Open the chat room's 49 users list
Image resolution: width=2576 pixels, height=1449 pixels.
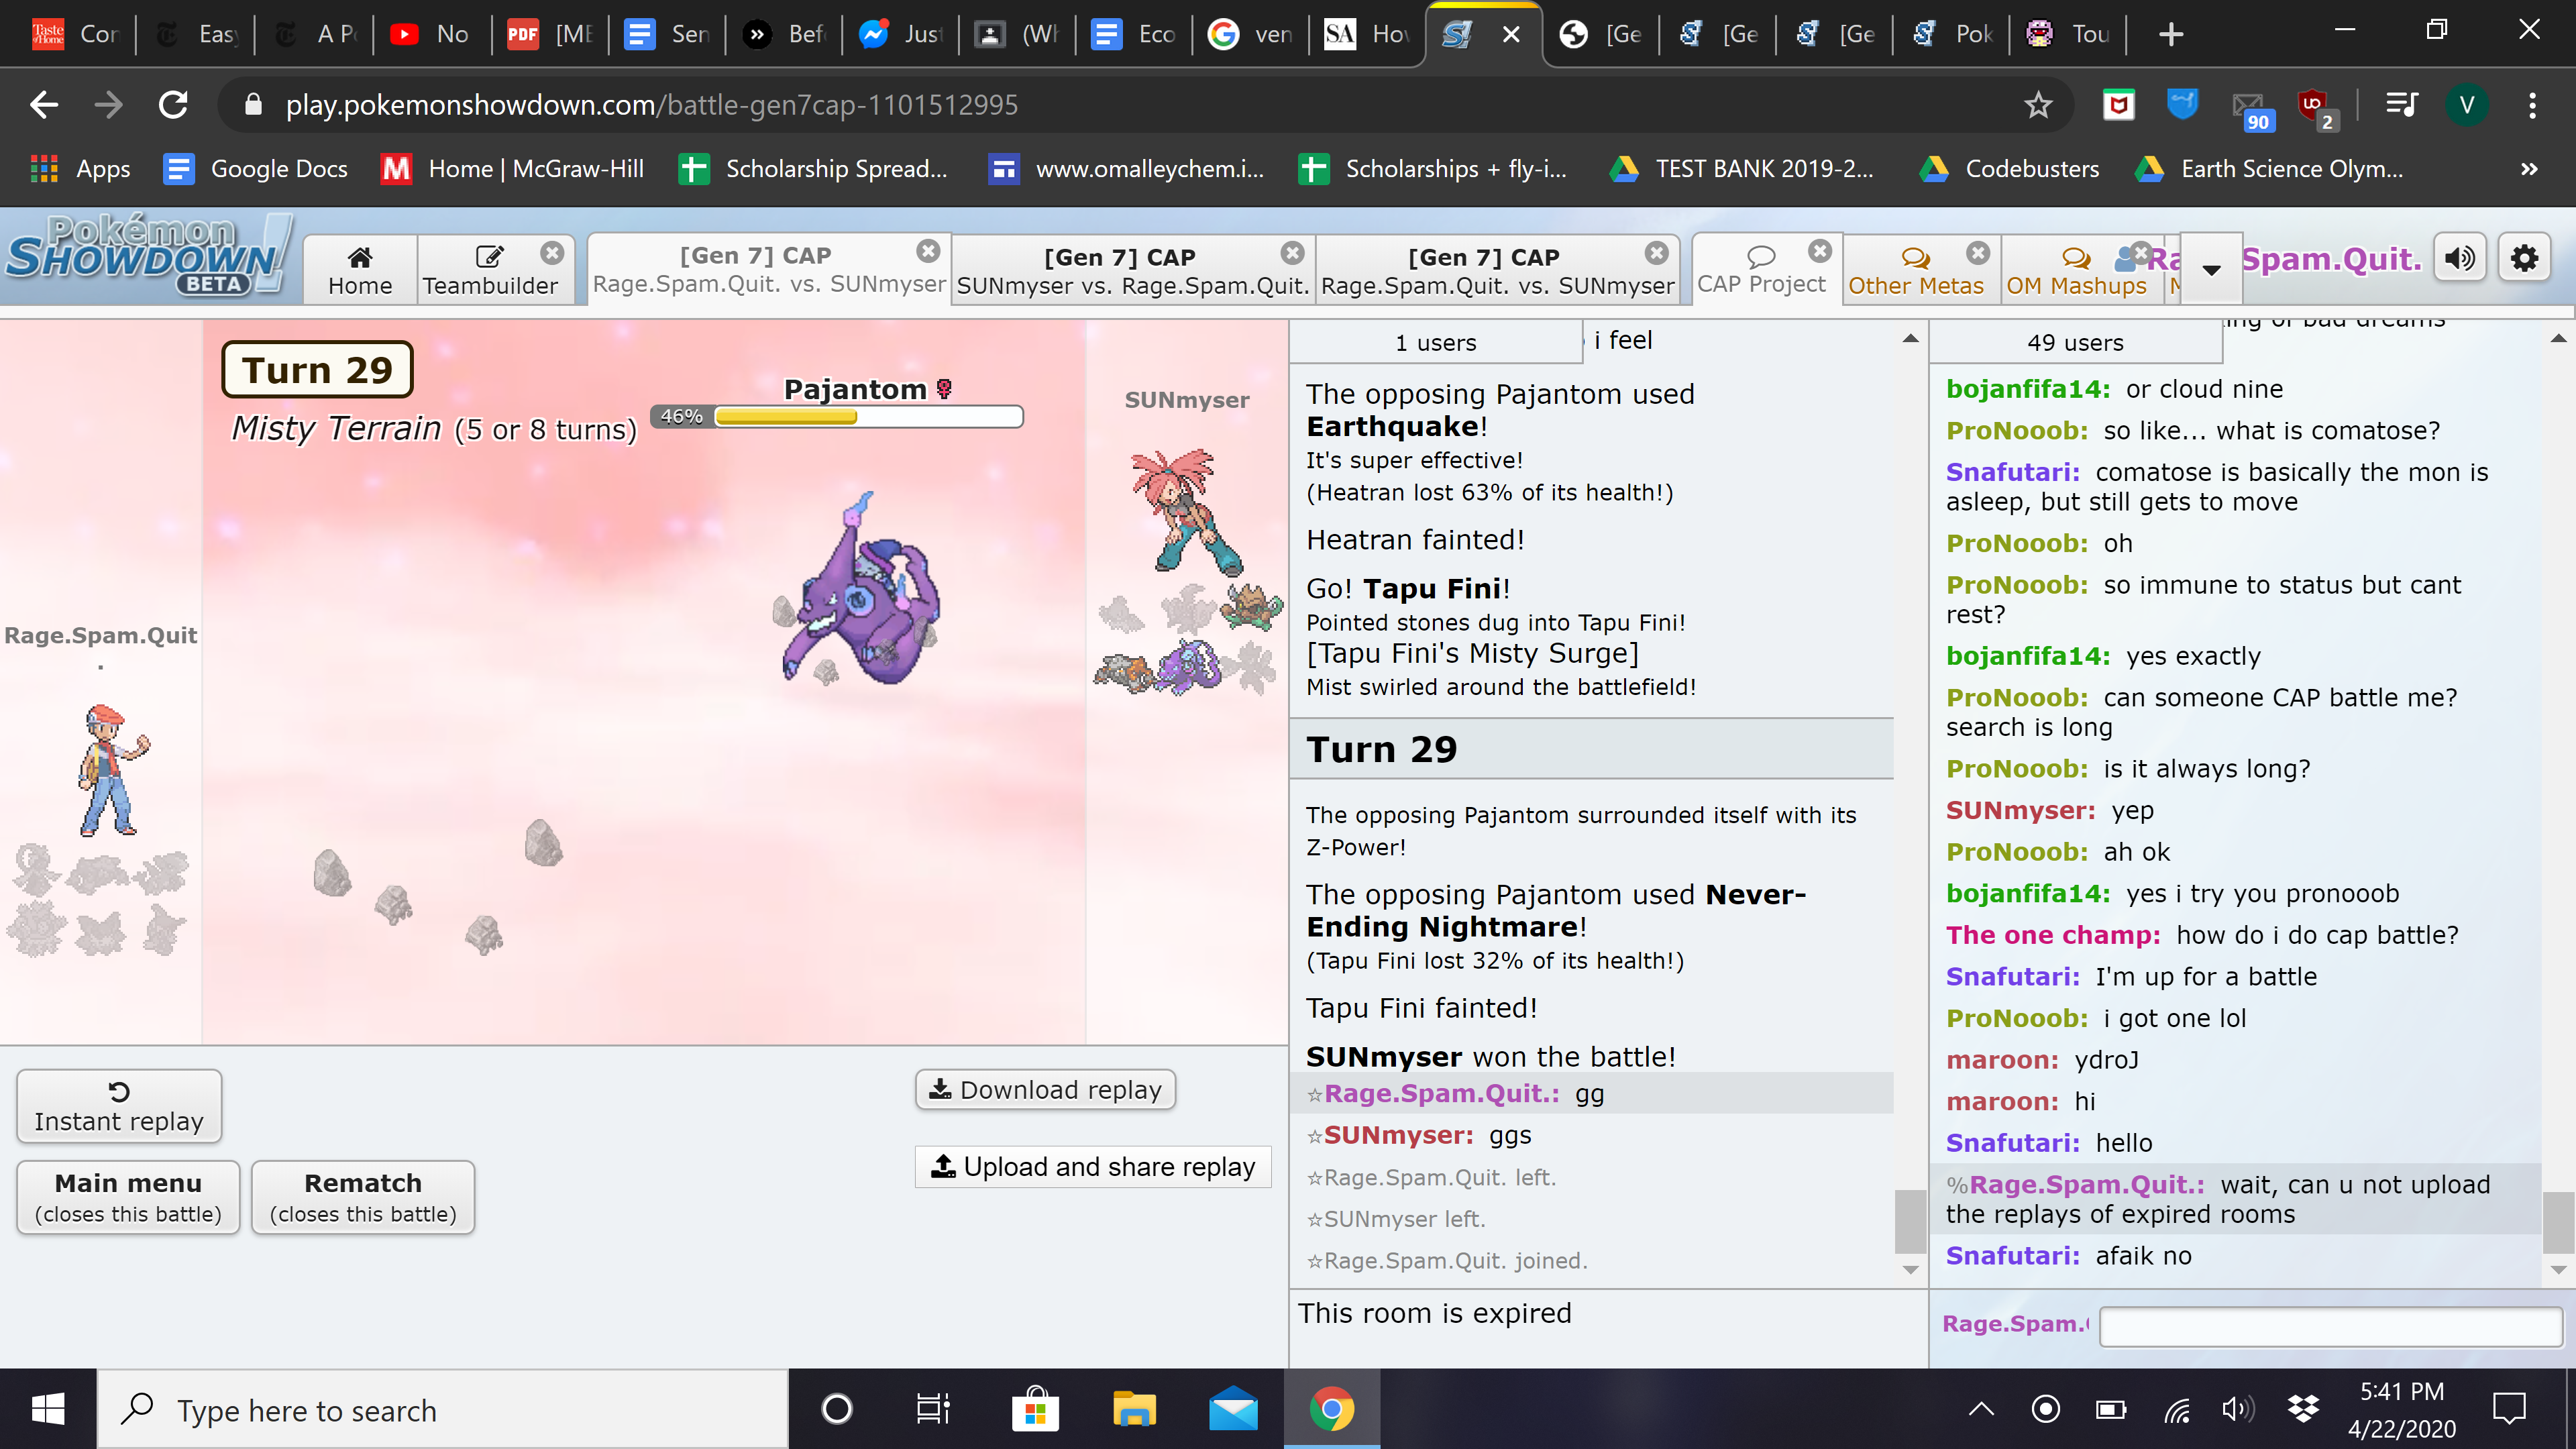click(x=2075, y=342)
